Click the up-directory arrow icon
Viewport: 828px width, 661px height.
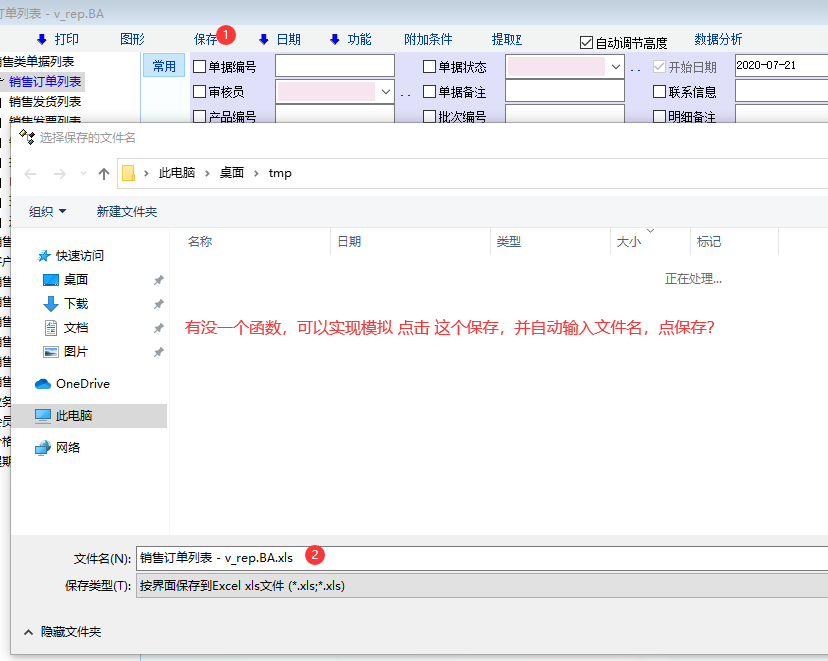[104, 174]
